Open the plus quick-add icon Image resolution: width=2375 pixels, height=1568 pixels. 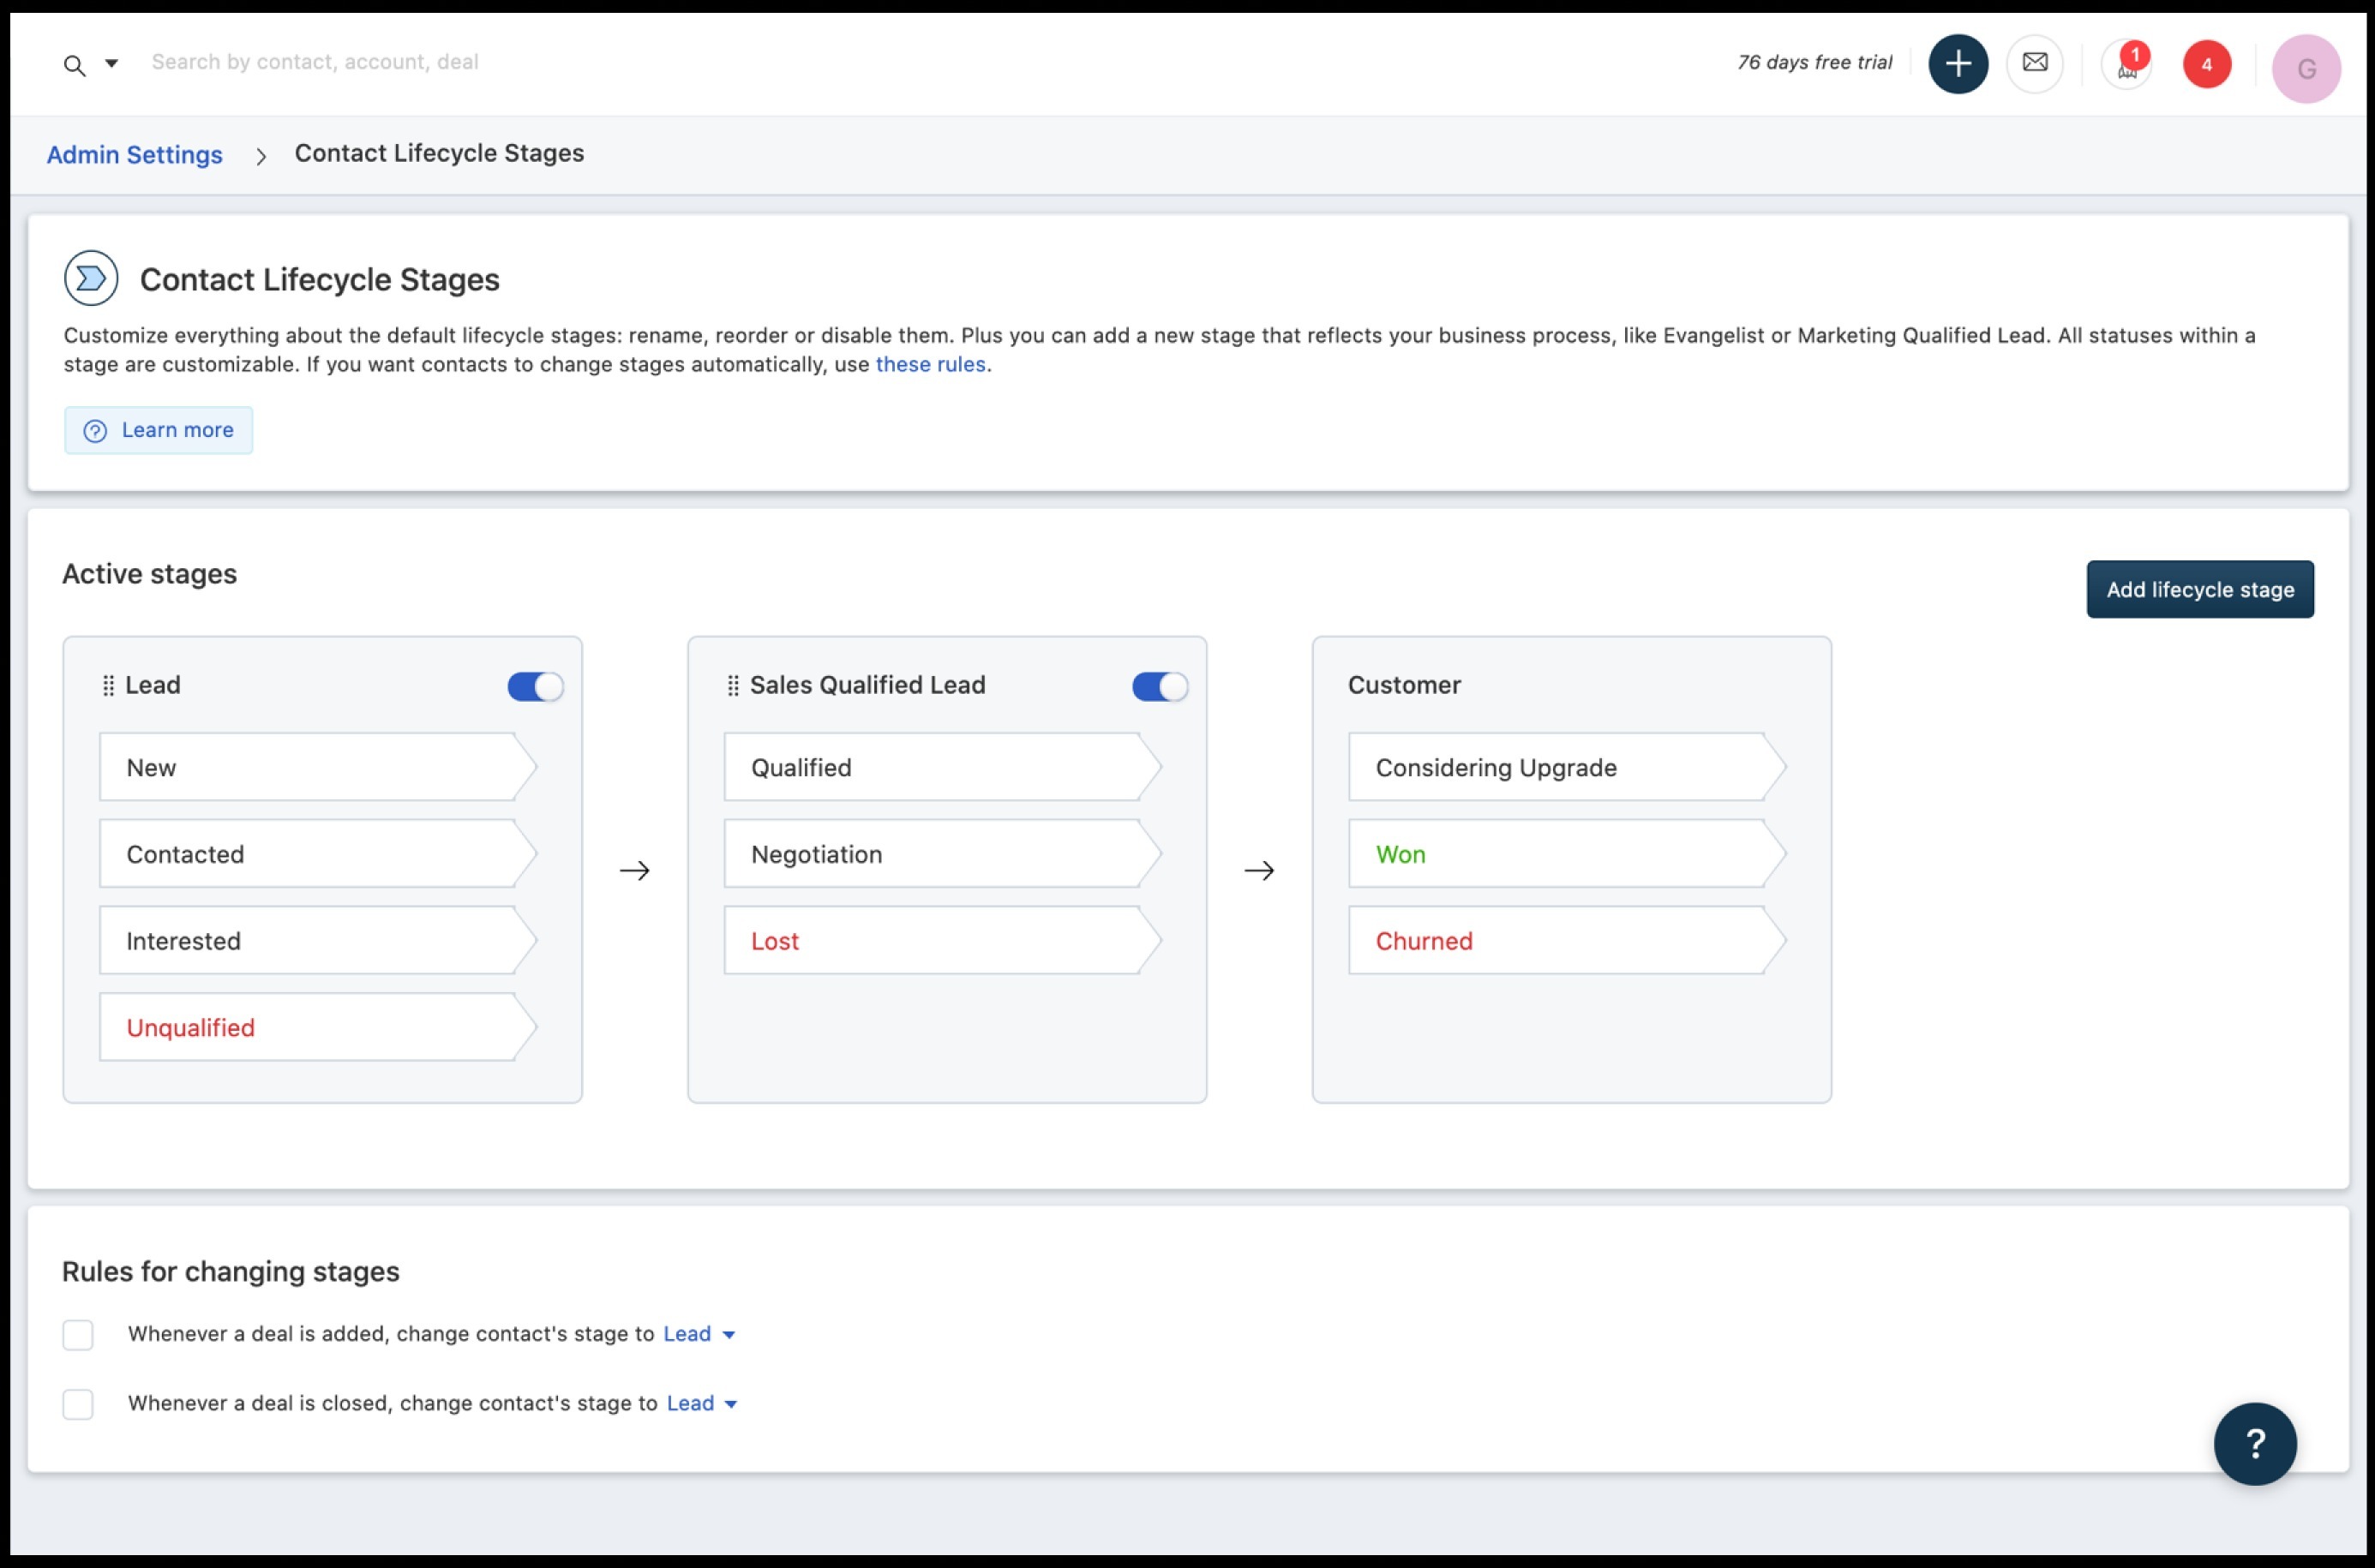[1957, 64]
